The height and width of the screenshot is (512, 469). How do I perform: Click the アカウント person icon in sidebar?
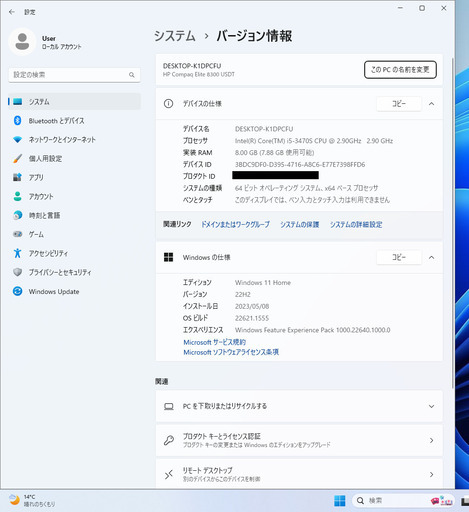tap(17, 196)
